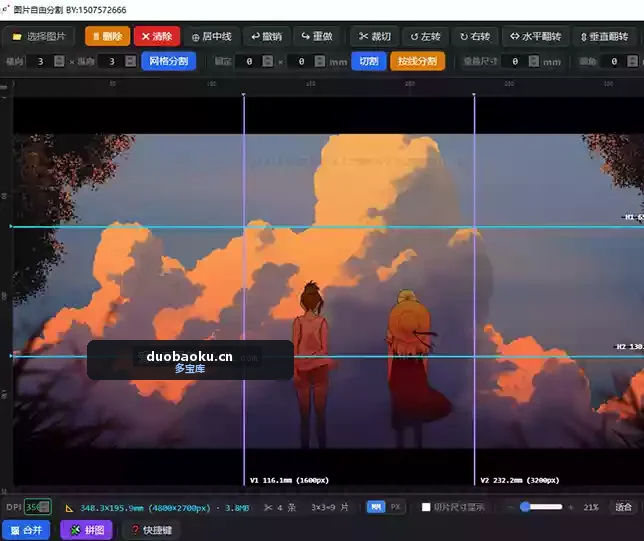Viewport: 644px width, 541px height.
Task: Click the 适合 fit button
Action: 623,507
